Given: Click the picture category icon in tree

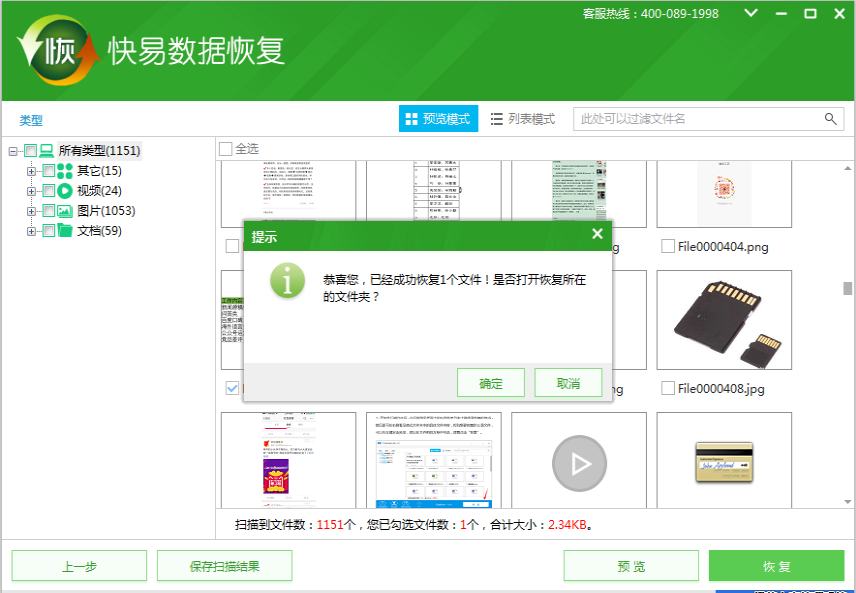Looking at the screenshot, I should pos(65,211).
